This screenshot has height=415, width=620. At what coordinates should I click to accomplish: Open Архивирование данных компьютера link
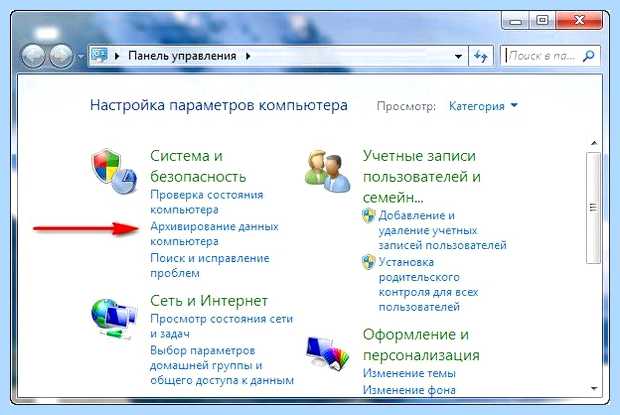point(214,234)
